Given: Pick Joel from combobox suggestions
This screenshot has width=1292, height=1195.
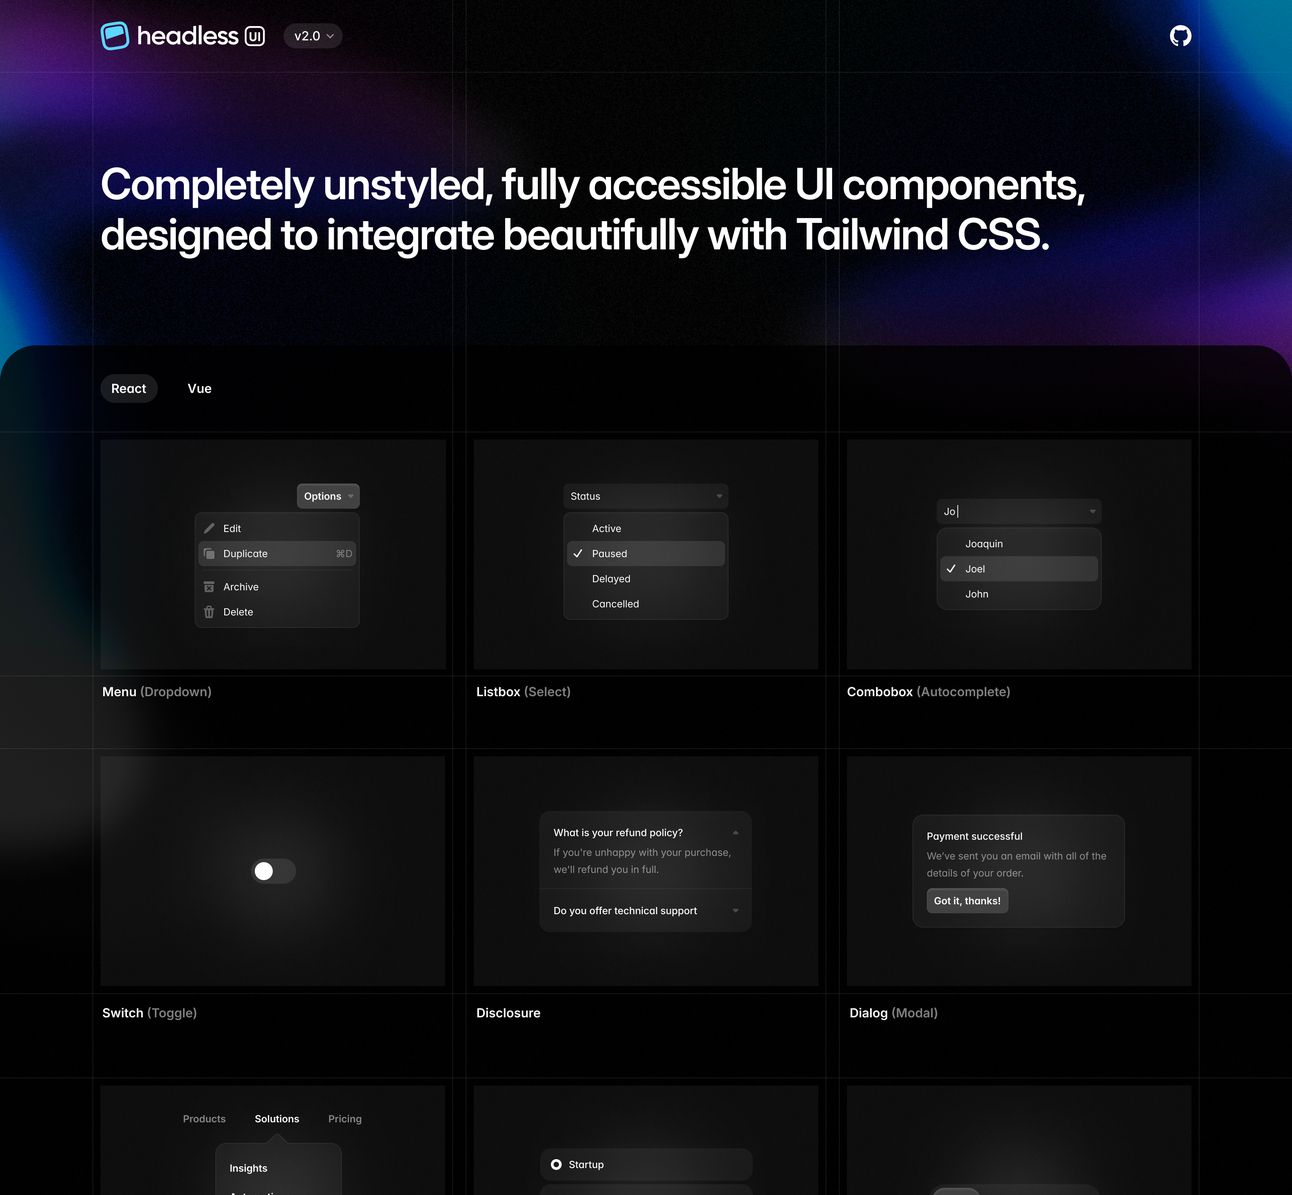Looking at the screenshot, I should (x=1019, y=568).
